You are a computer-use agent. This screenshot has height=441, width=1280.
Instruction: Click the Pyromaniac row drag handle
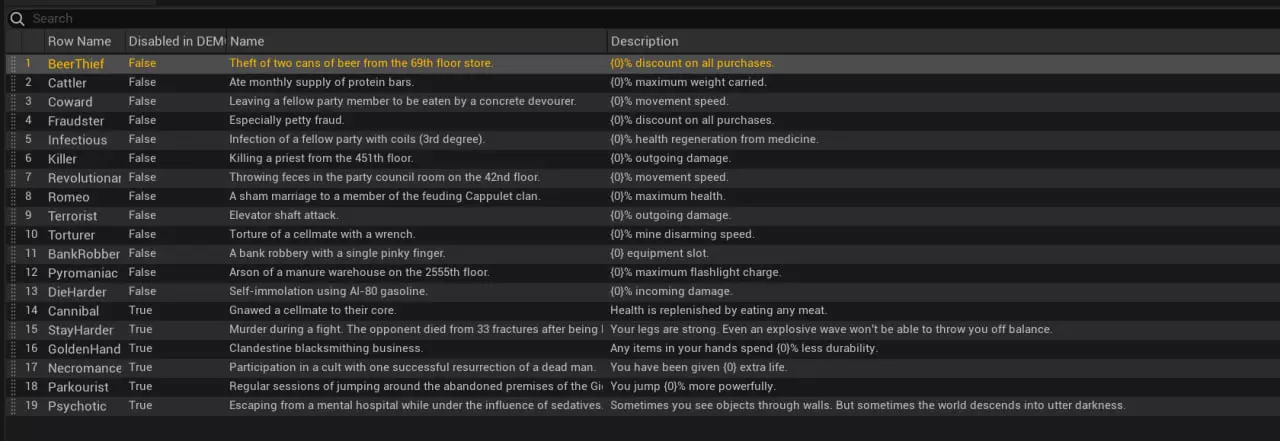pos(13,273)
